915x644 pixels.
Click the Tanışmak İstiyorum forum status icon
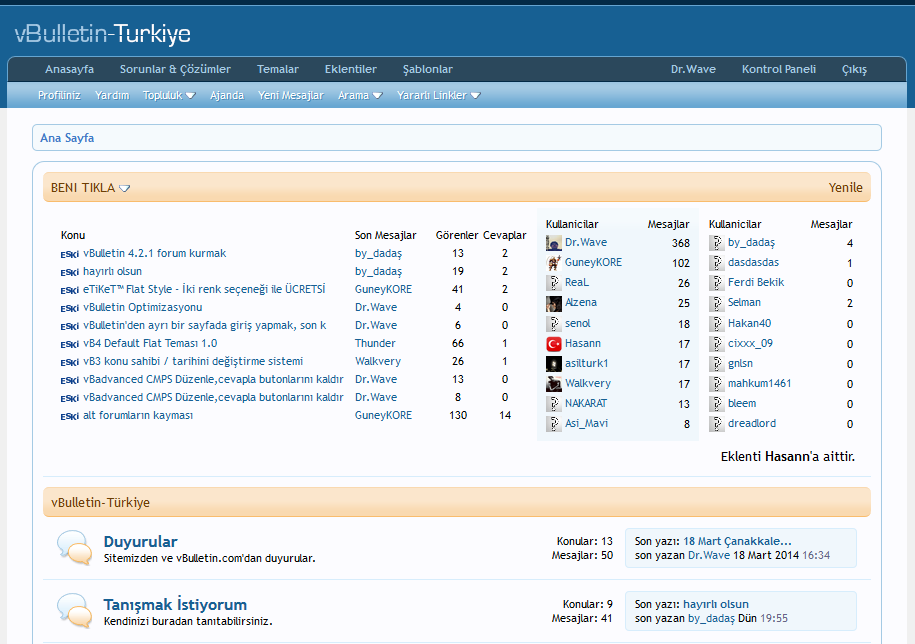tap(75, 611)
